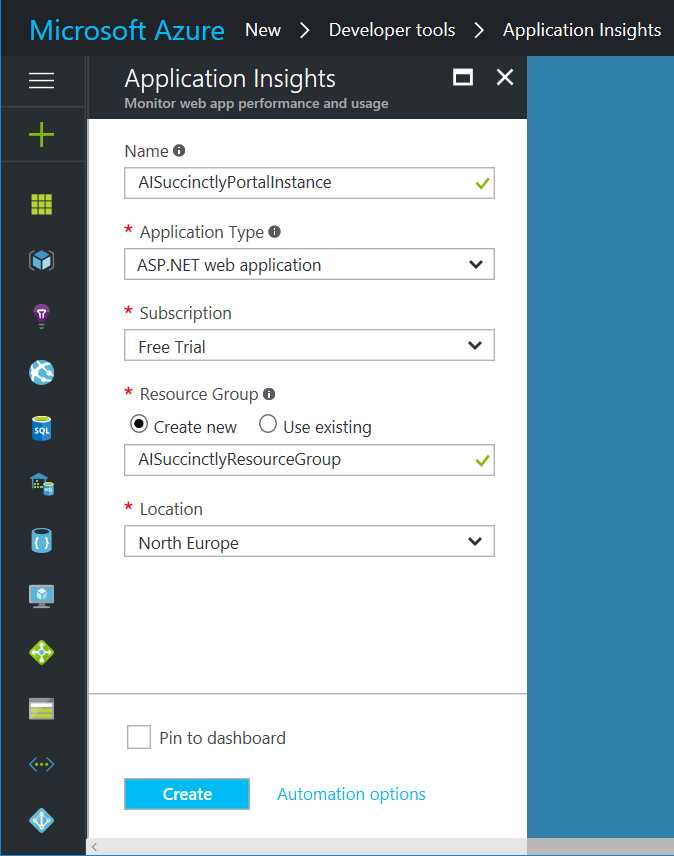Click the Create button
The image size is (674, 856).
186,793
